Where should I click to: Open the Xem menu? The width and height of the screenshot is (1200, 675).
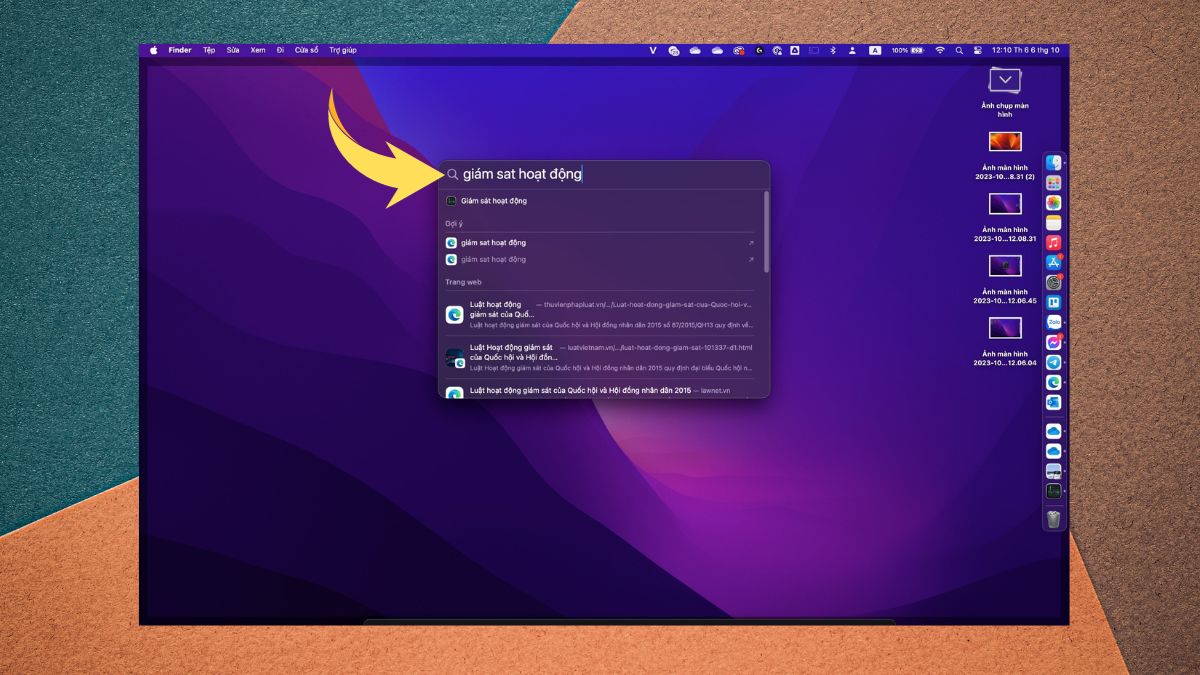[x=258, y=50]
